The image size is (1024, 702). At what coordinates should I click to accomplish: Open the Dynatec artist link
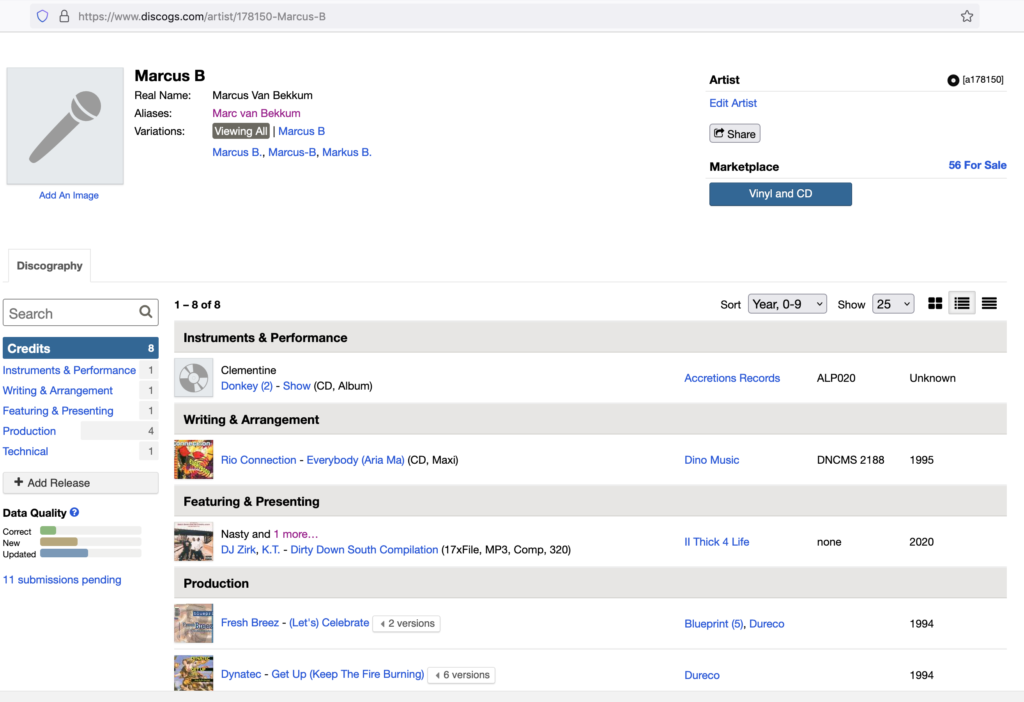pos(241,674)
